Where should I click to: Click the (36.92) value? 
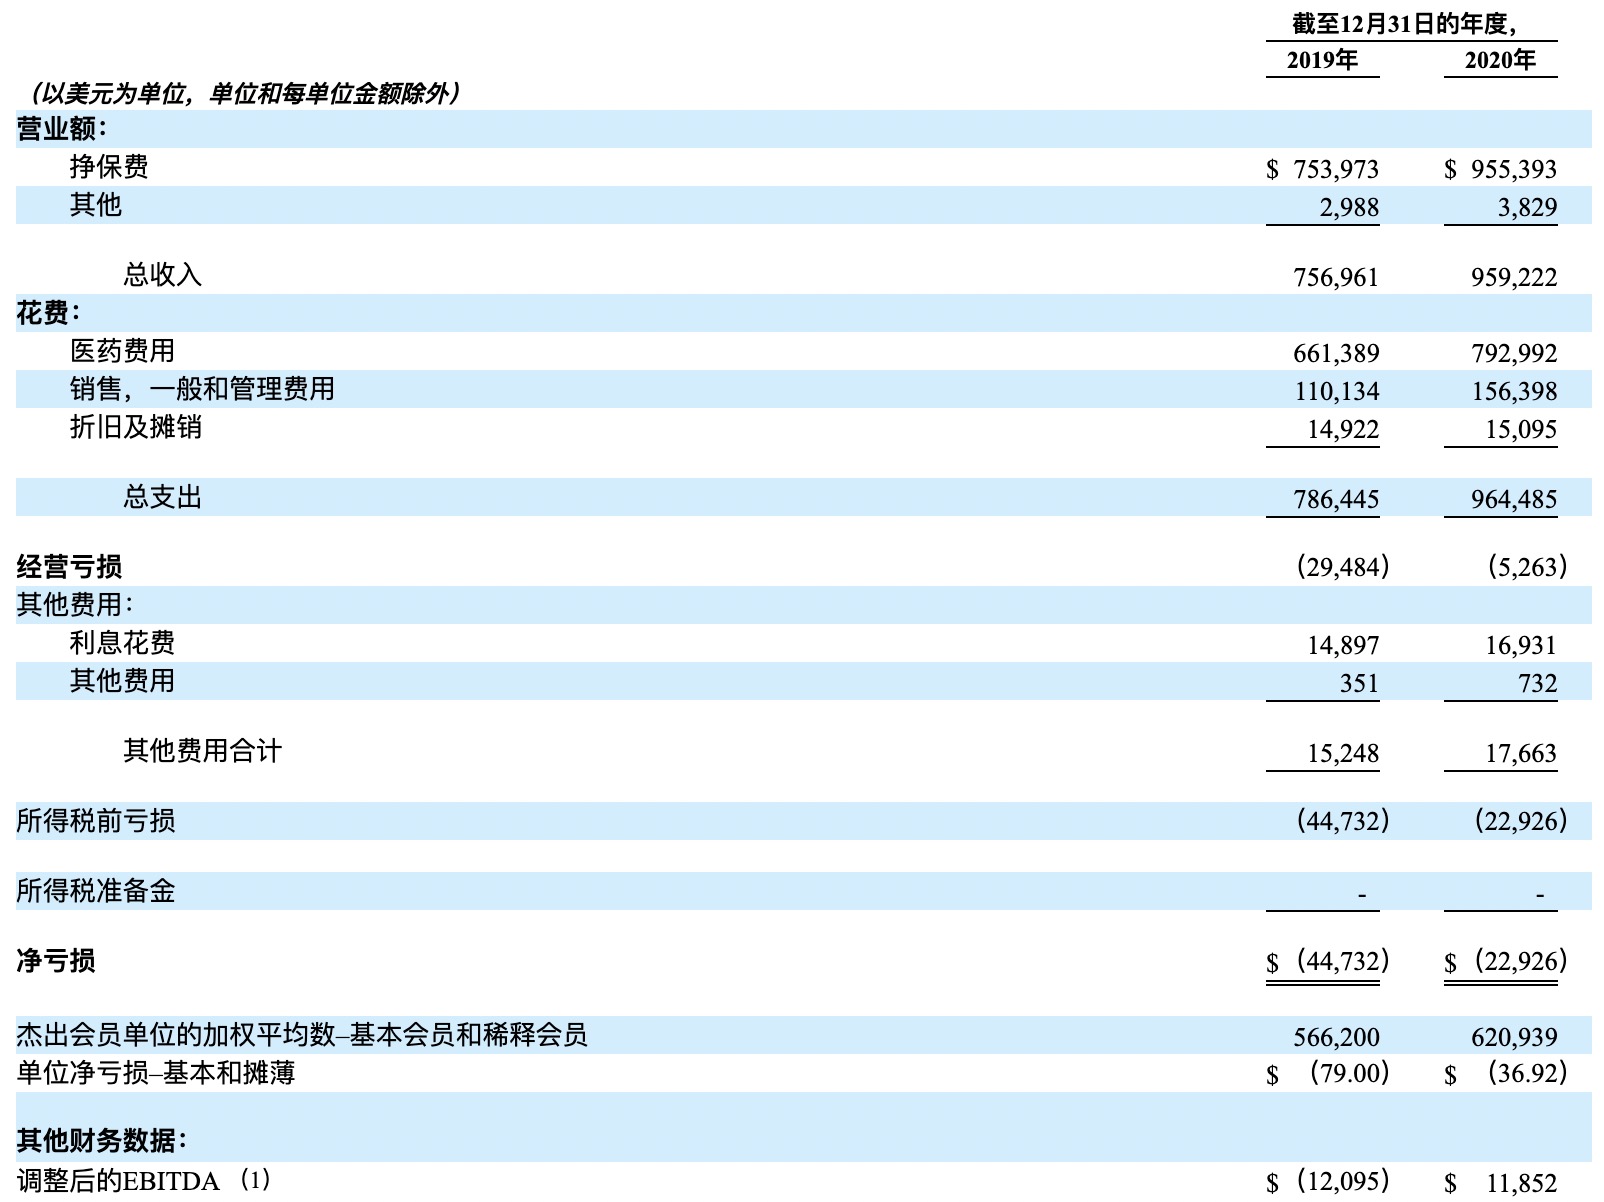(1526, 1073)
